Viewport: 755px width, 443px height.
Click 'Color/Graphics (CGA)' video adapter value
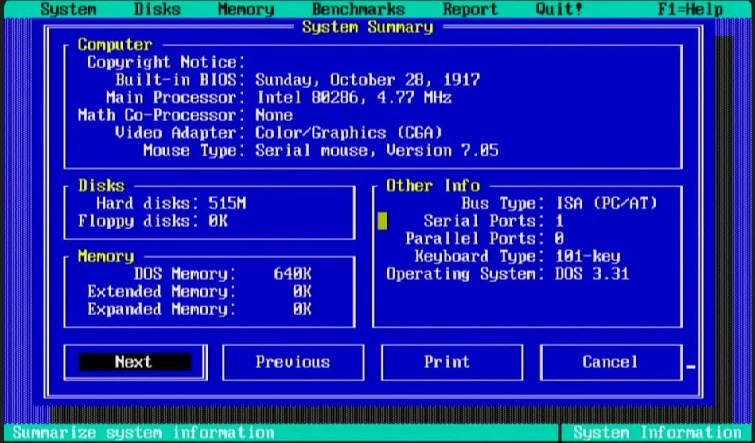click(x=349, y=133)
